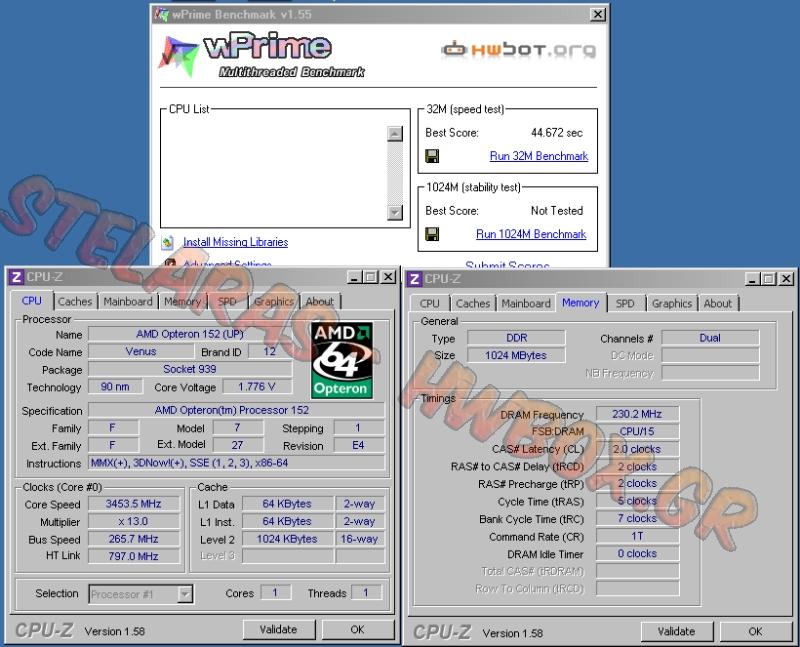Click the CPU-Z Z icon in the right window title bar
The height and width of the screenshot is (647, 800).
pyautogui.click(x=414, y=279)
